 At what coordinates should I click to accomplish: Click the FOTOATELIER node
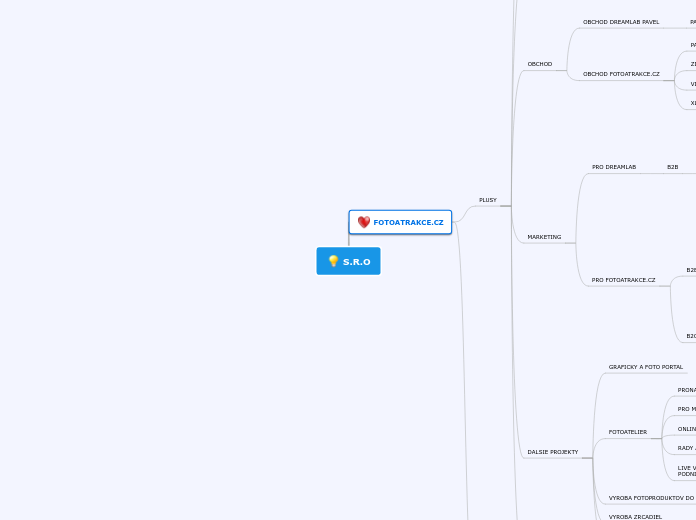[628, 432]
